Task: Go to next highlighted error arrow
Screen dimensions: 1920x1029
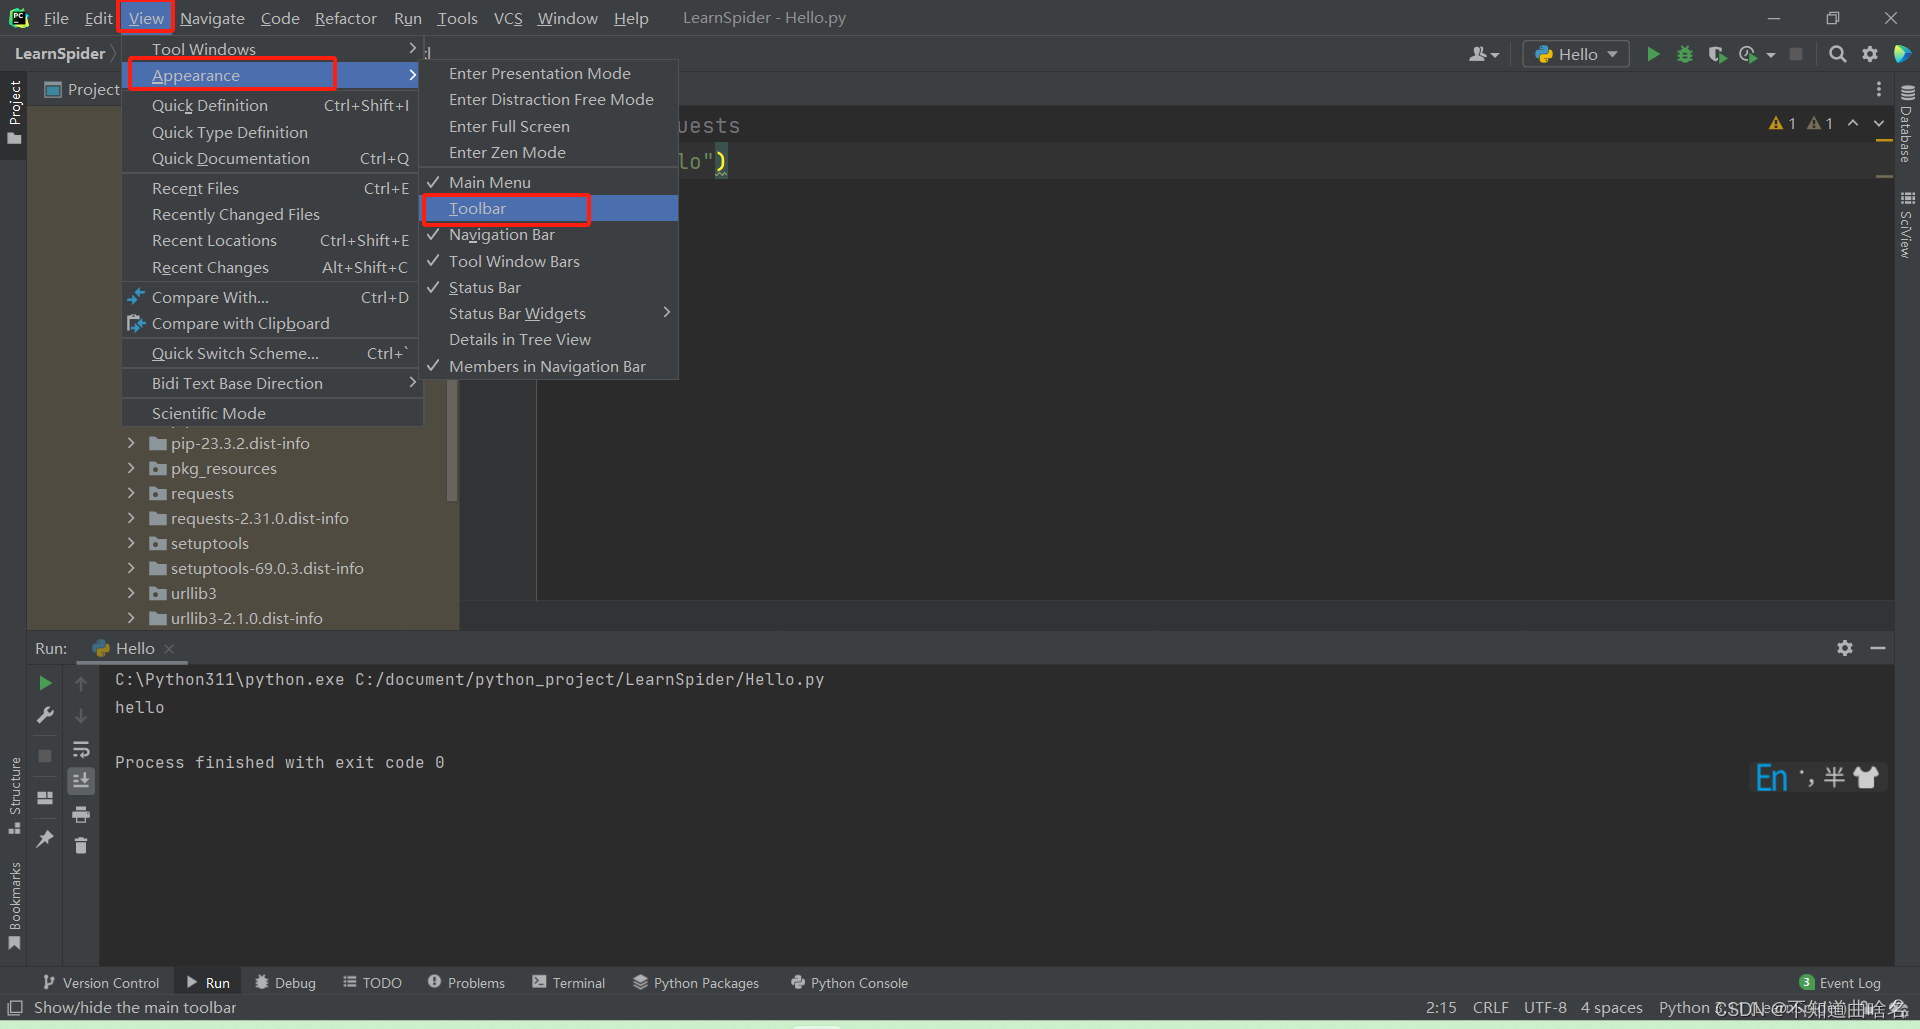Action: [1879, 123]
